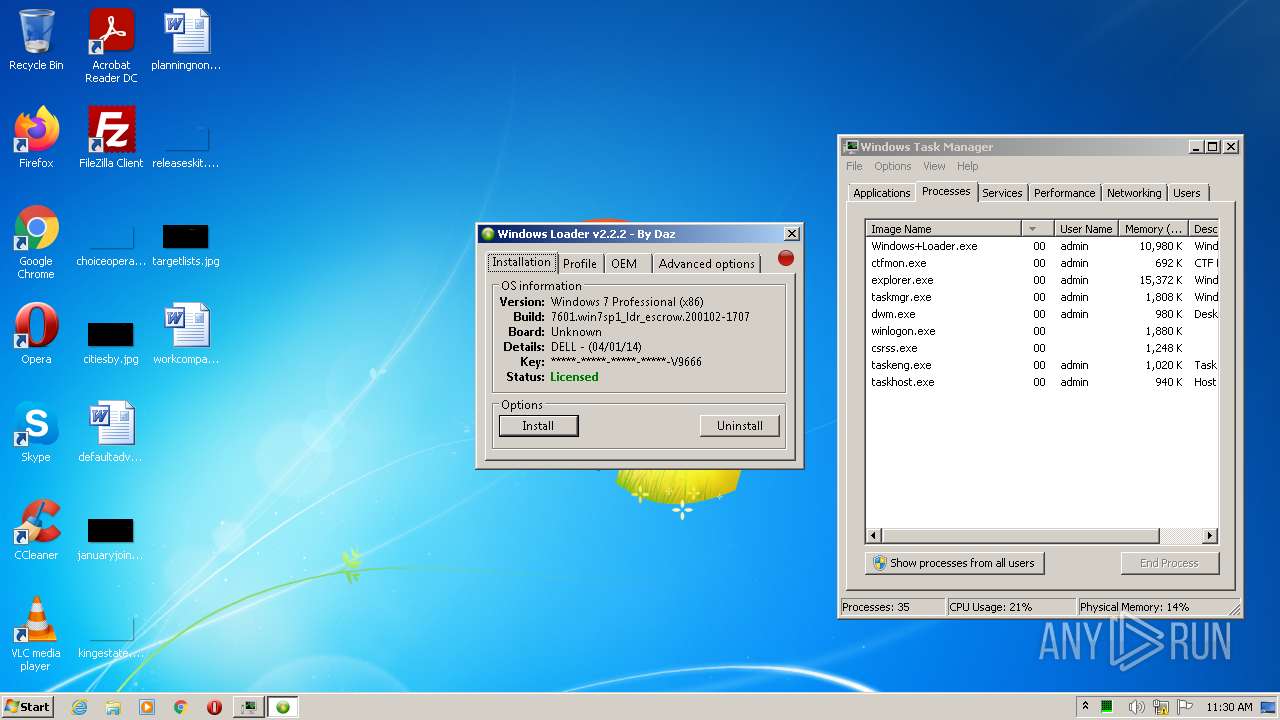The image size is (1280, 720).
Task: Click the 11:30 AM system clock
Action: [x=1229, y=707]
